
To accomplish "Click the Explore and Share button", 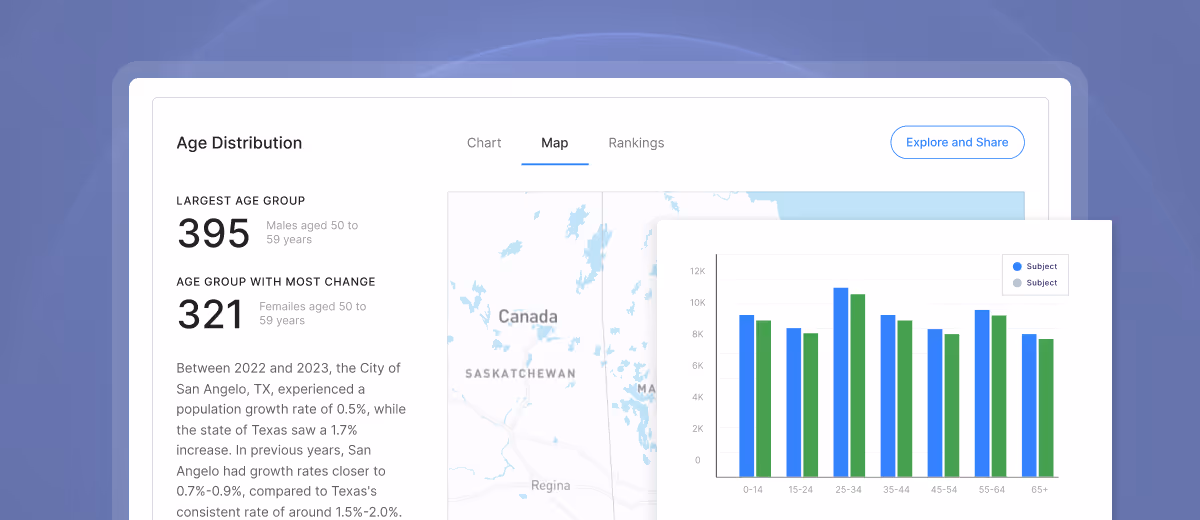I will point(957,142).
